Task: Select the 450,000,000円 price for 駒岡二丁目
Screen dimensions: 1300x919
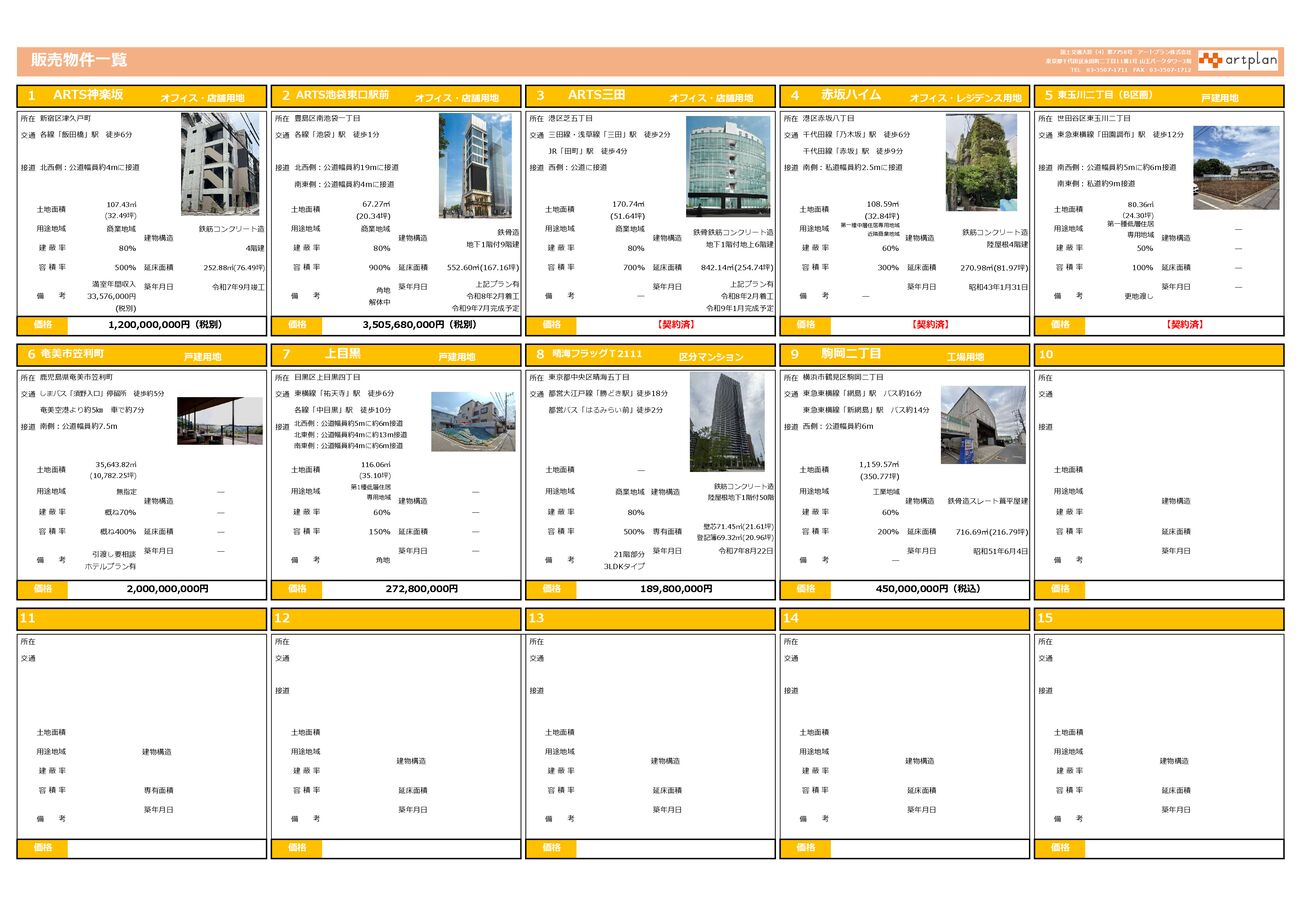Action: tap(928, 589)
